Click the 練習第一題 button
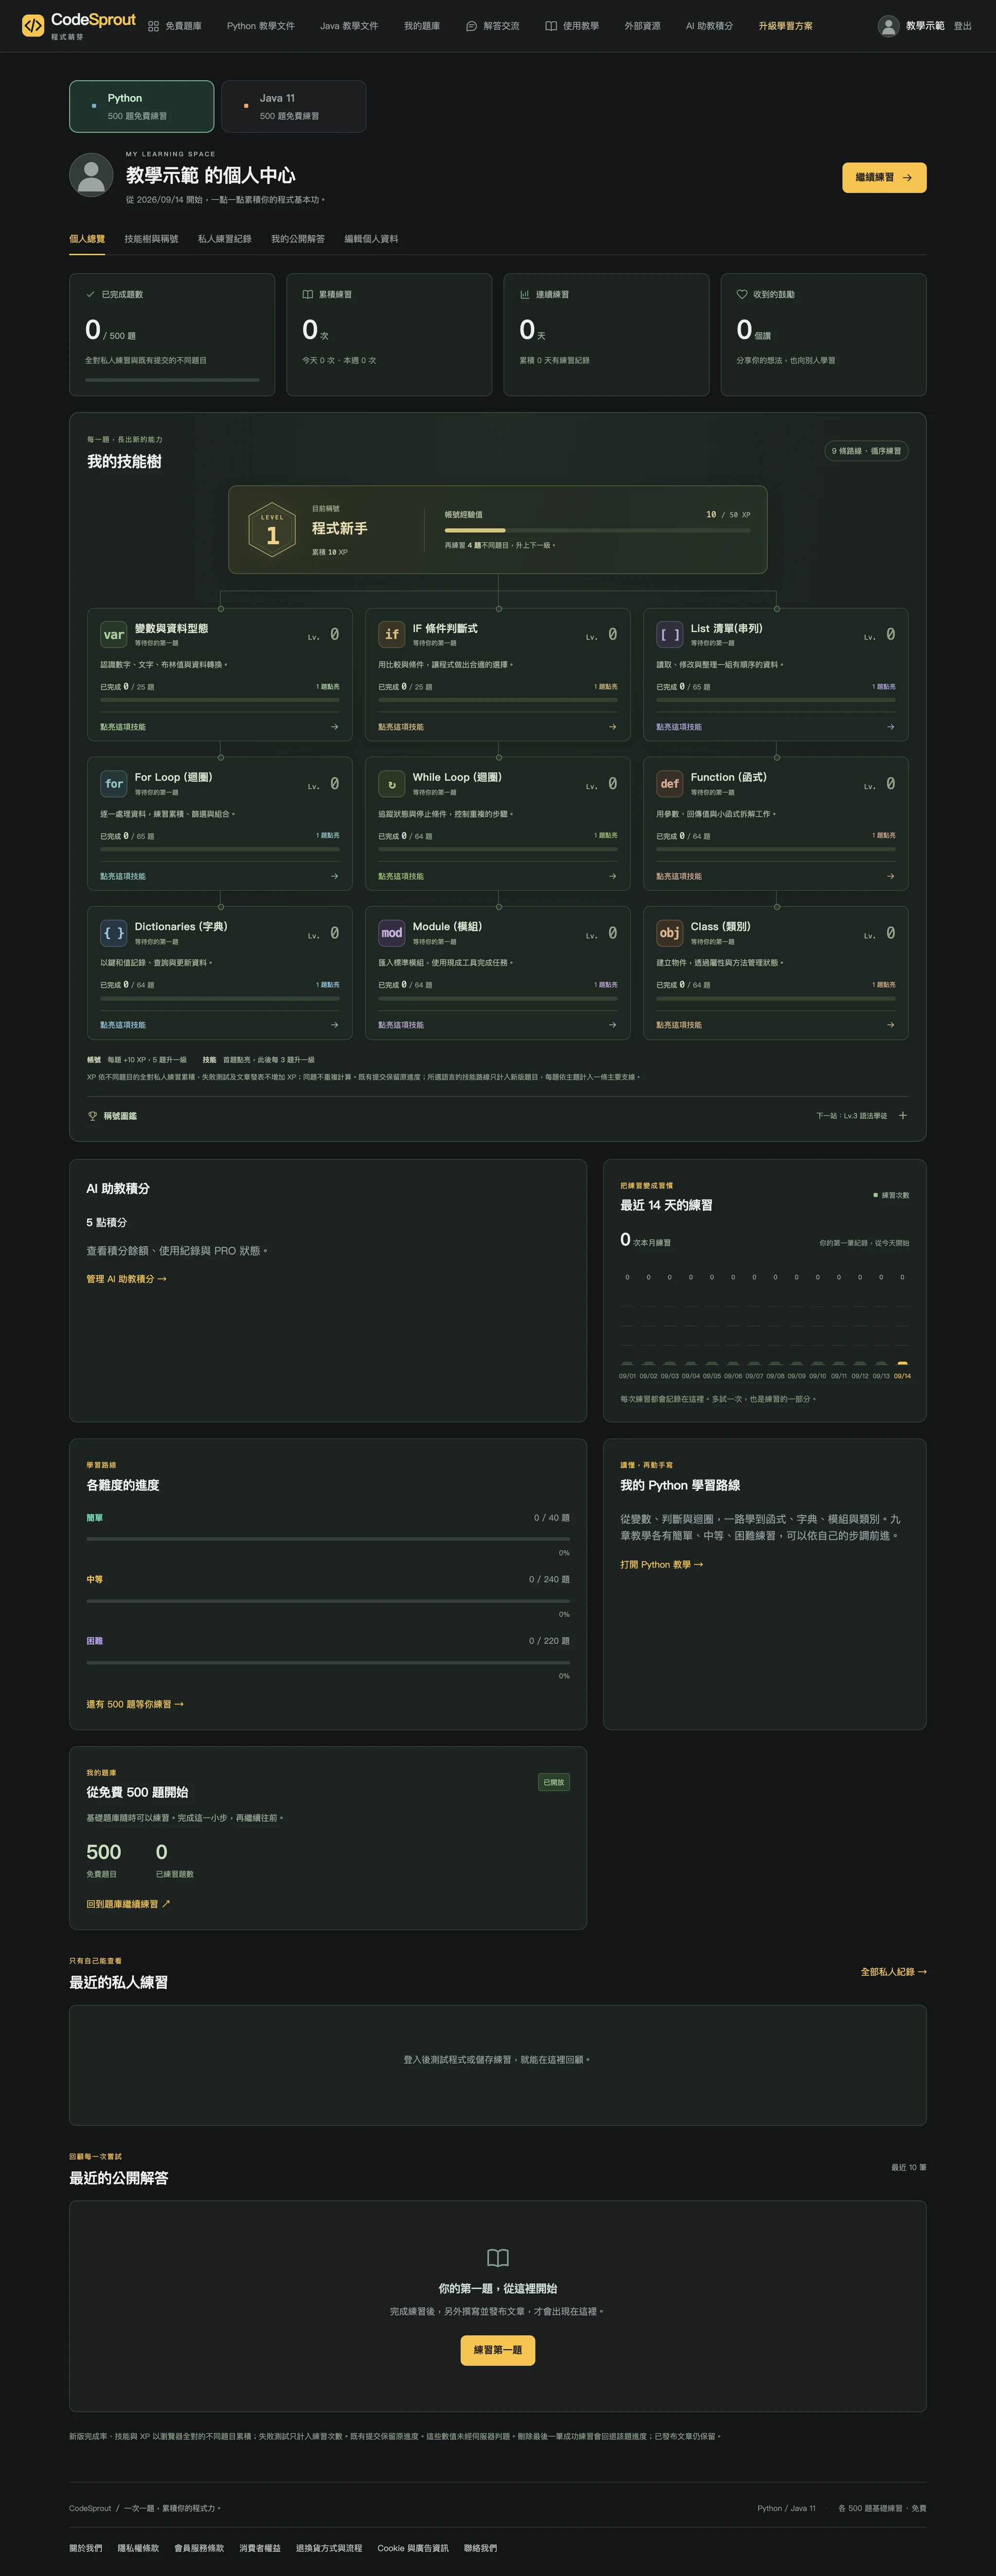The height and width of the screenshot is (2576, 996). (498, 2350)
